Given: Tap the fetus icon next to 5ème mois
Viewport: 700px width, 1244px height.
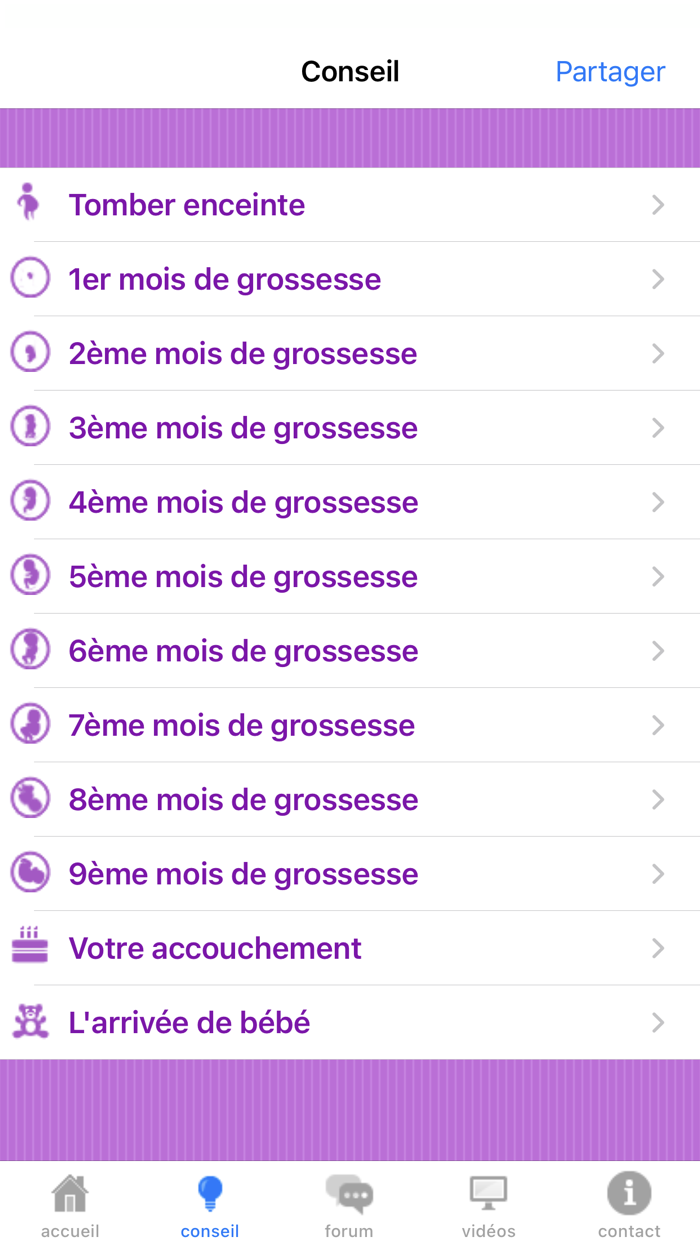Looking at the screenshot, I should (30, 576).
